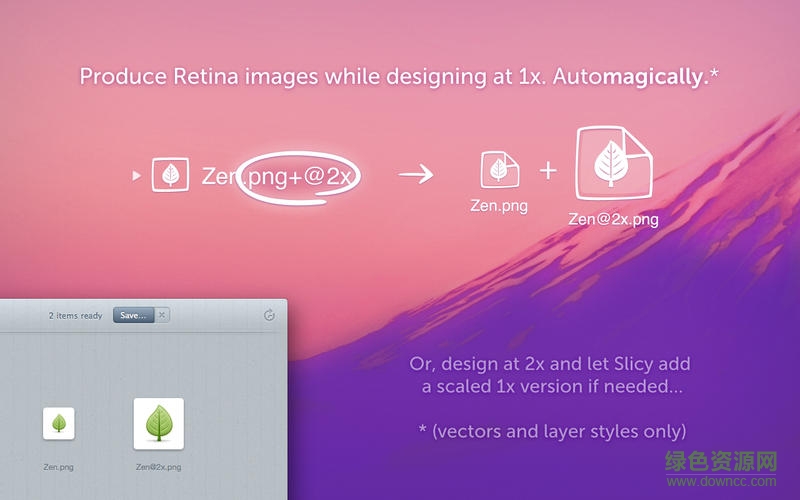
Task: Click the circular refresh icon
Action: [269, 315]
